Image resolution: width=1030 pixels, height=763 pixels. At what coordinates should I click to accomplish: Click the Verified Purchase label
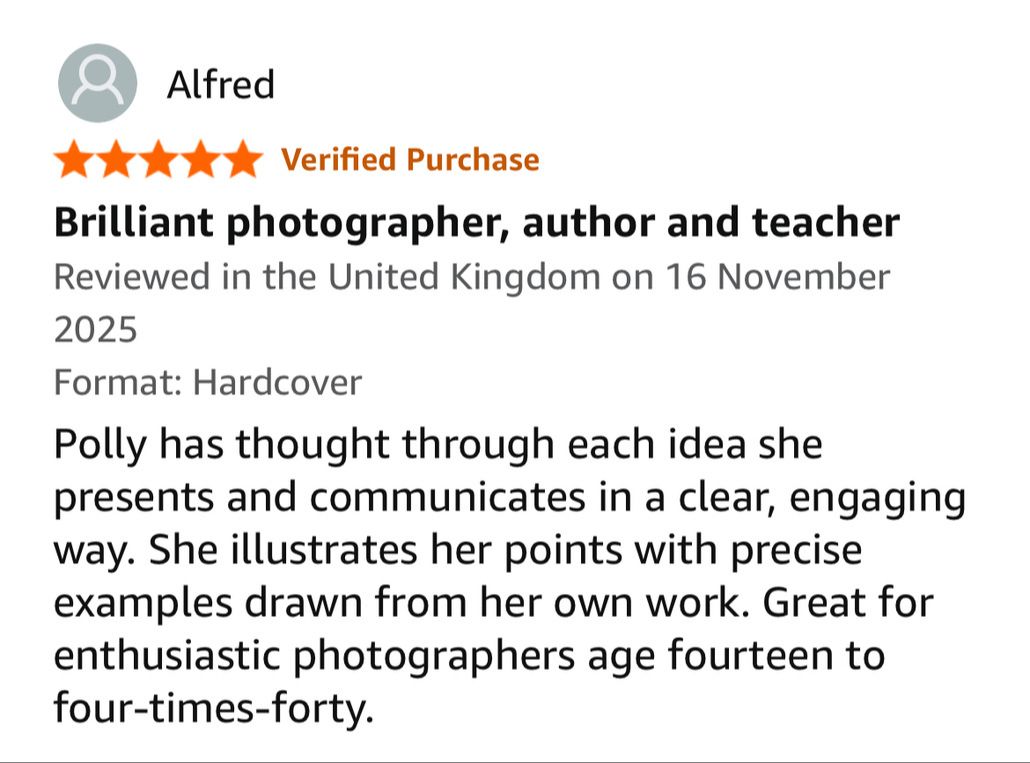pos(410,160)
